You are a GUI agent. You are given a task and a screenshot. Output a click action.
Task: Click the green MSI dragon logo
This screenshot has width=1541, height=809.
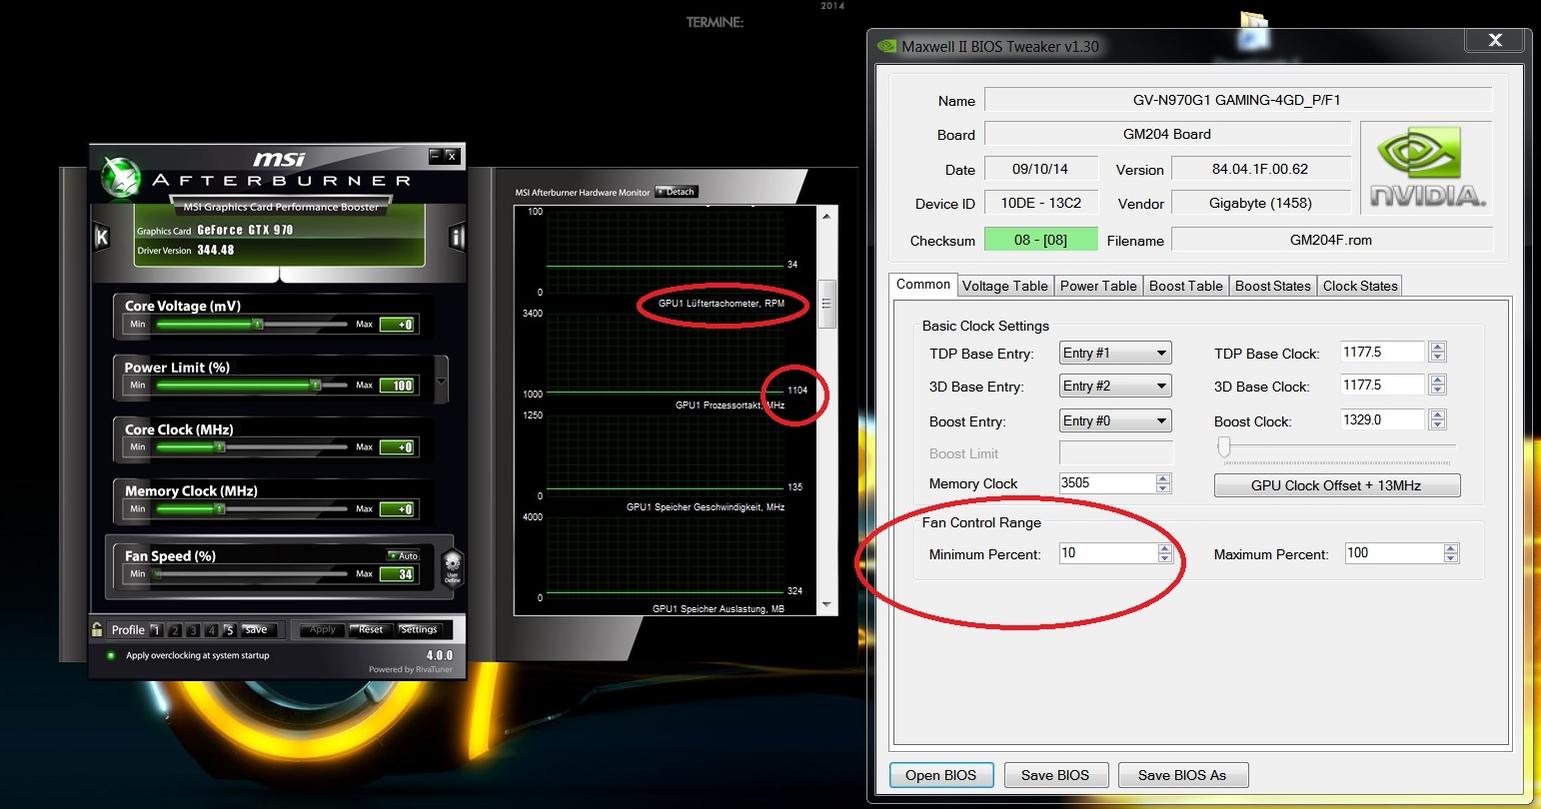(121, 178)
